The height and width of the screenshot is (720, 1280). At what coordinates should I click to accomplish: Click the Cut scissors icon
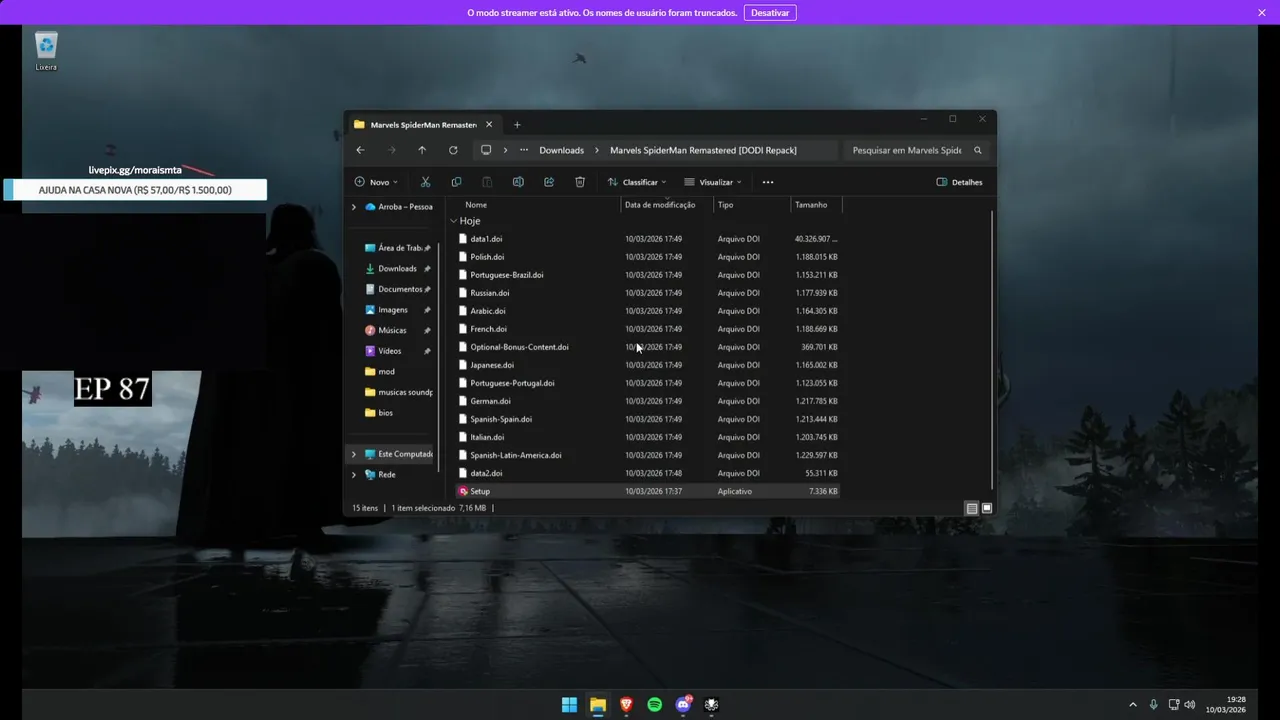tap(425, 182)
